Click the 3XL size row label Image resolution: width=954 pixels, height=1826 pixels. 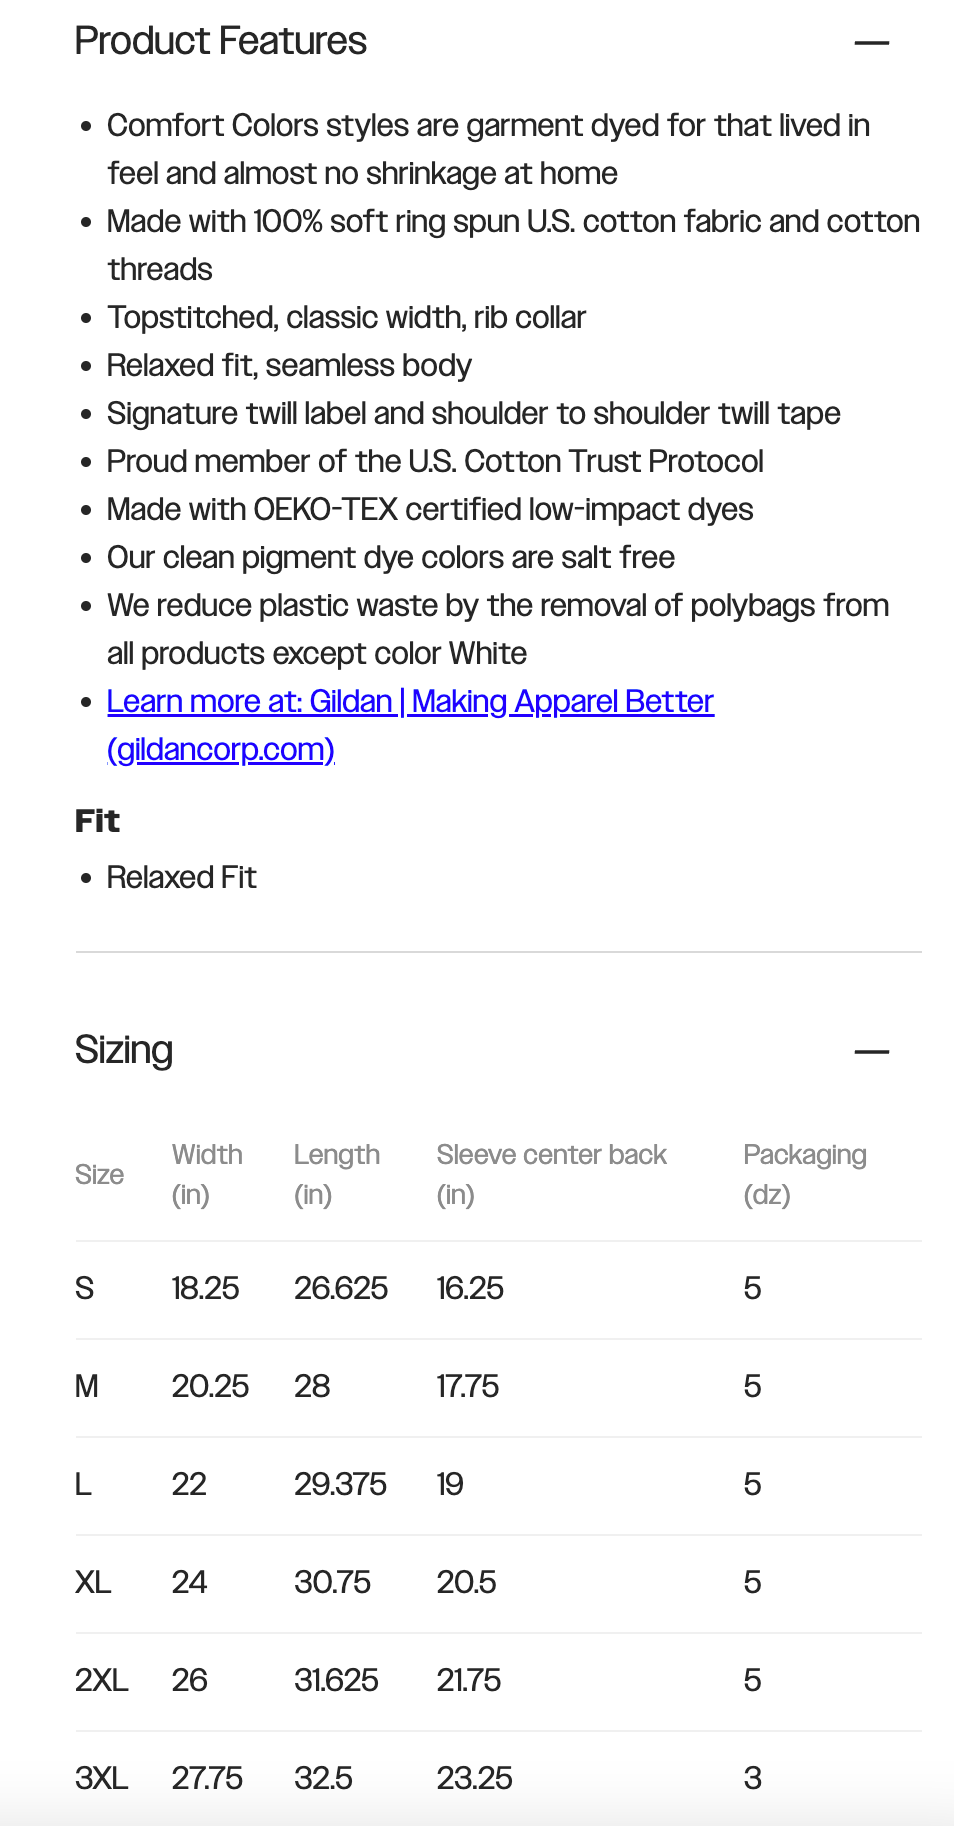[x=101, y=1778]
